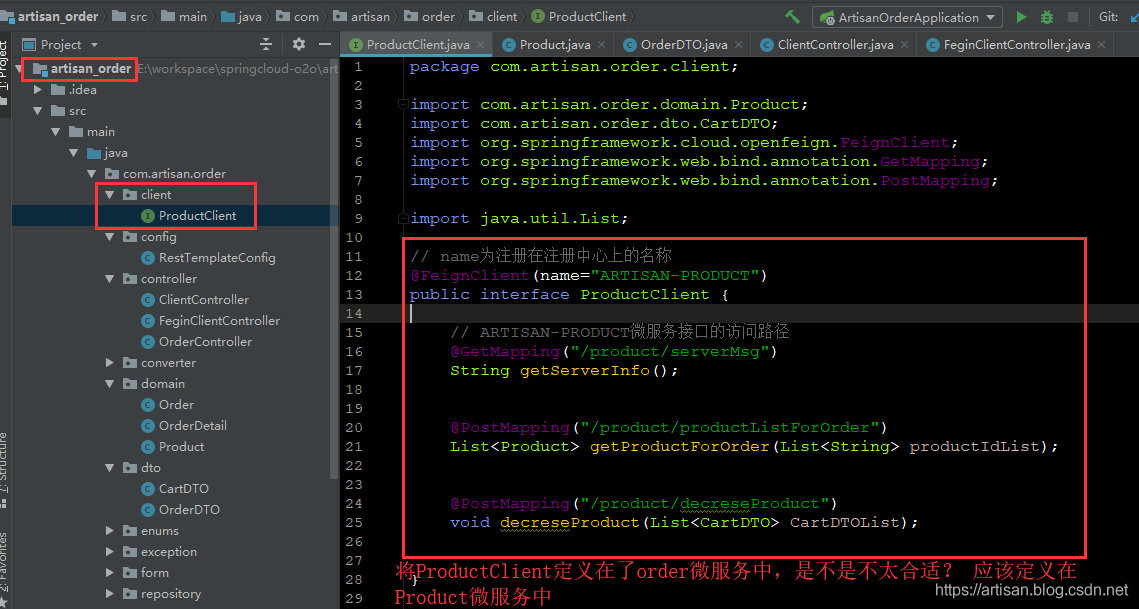Hide the Project panel using minimize icon

[324, 44]
